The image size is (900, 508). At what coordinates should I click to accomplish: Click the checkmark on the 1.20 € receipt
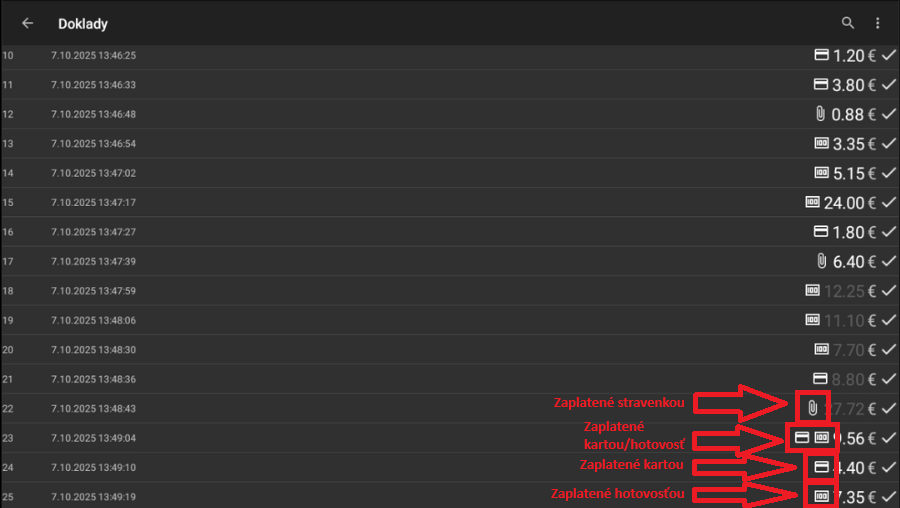click(x=888, y=56)
